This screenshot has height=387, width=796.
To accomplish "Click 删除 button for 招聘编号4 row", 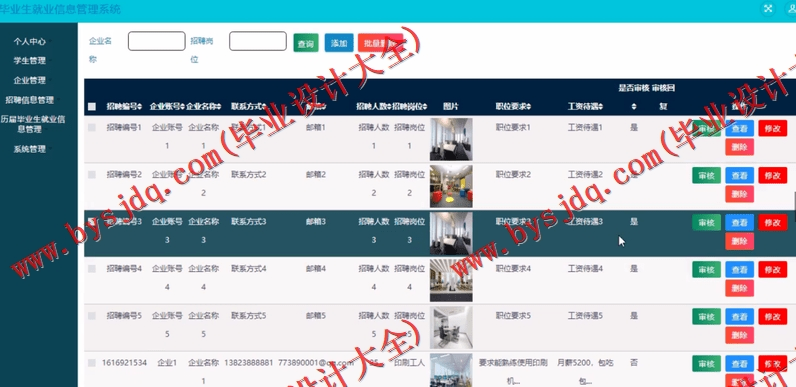I will tap(739, 288).
